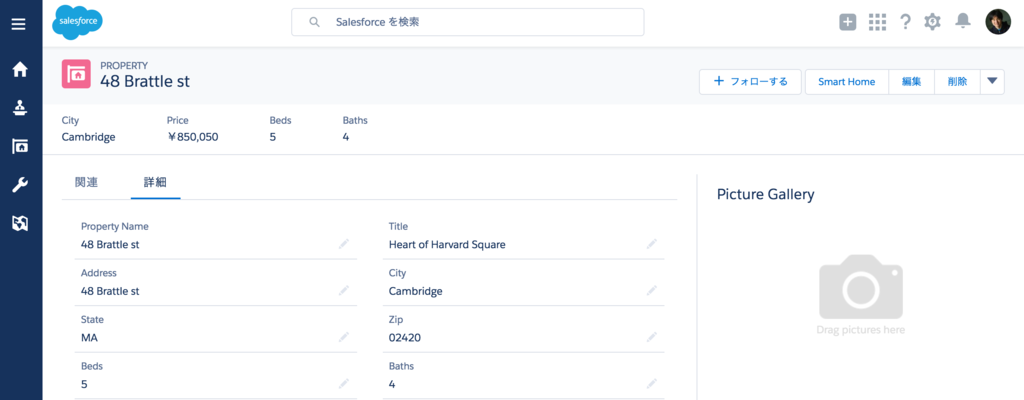The height and width of the screenshot is (400, 1024).
Task: Click the Smart Home button
Action: tap(846, 81)
